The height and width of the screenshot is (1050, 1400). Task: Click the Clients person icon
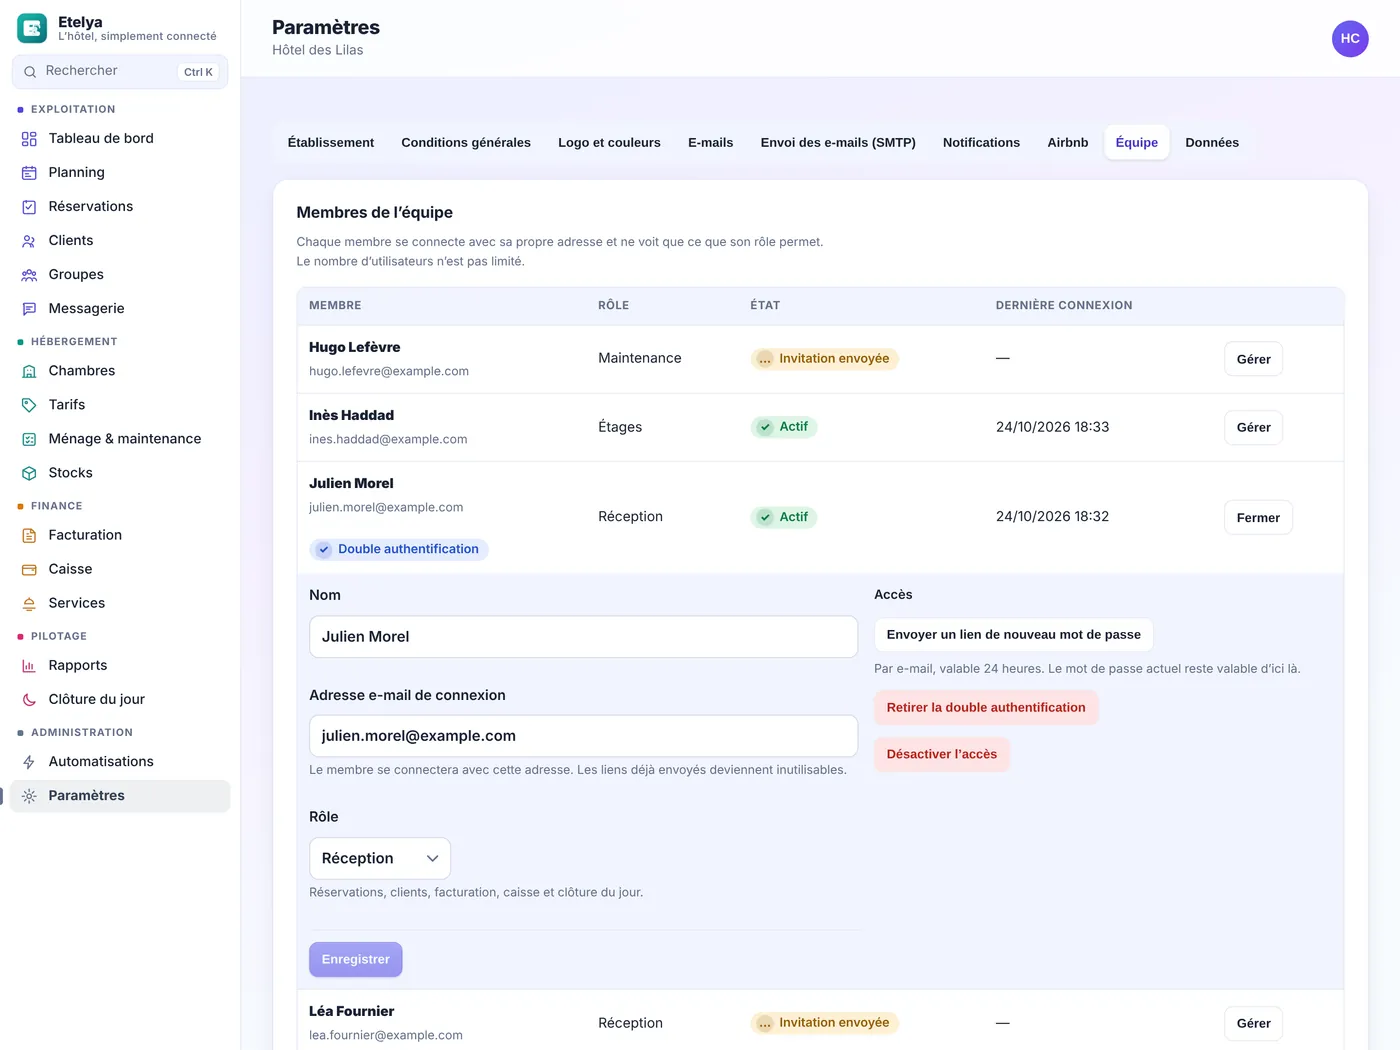[x=29, y=241]
